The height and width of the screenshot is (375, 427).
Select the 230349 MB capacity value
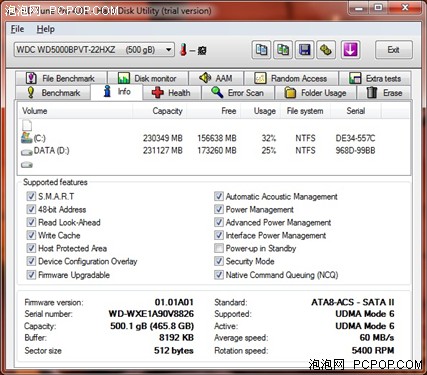163,138
